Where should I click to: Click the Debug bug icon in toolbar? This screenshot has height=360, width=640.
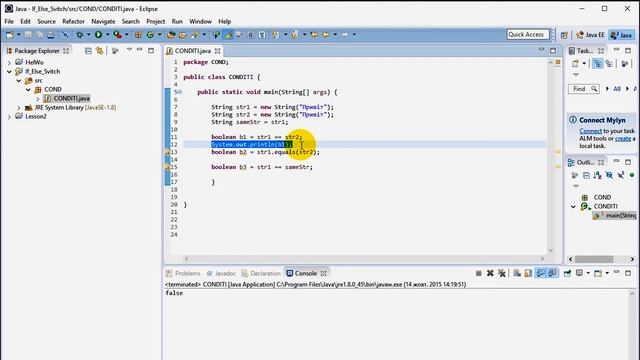(x=79, y=35)
